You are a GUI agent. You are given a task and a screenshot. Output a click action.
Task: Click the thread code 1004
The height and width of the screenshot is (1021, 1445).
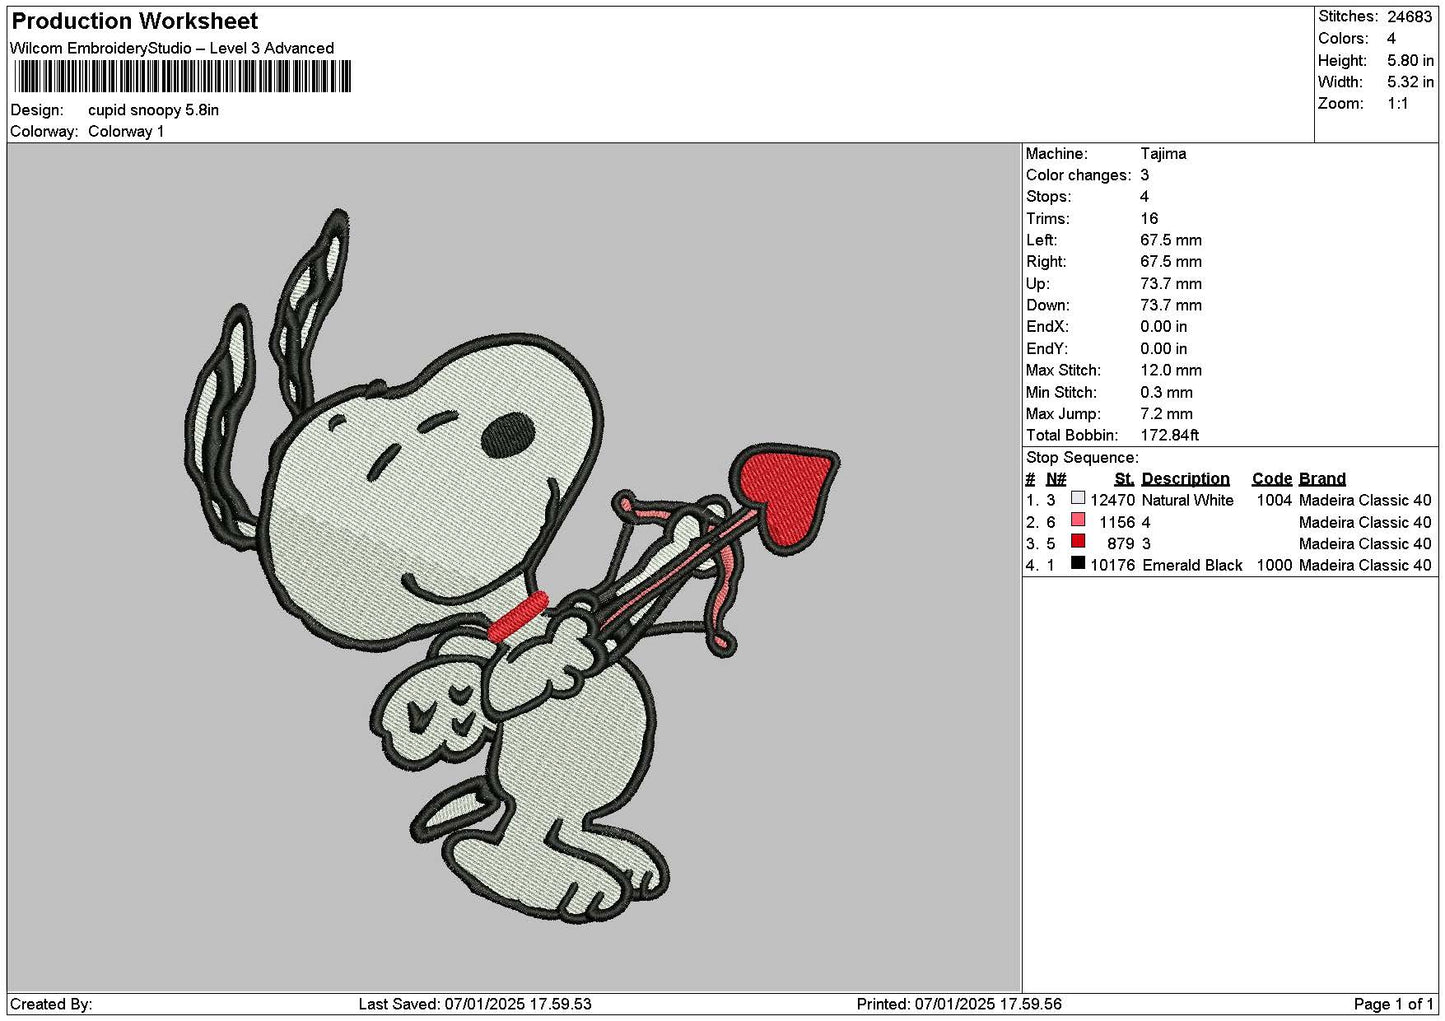1274,500
